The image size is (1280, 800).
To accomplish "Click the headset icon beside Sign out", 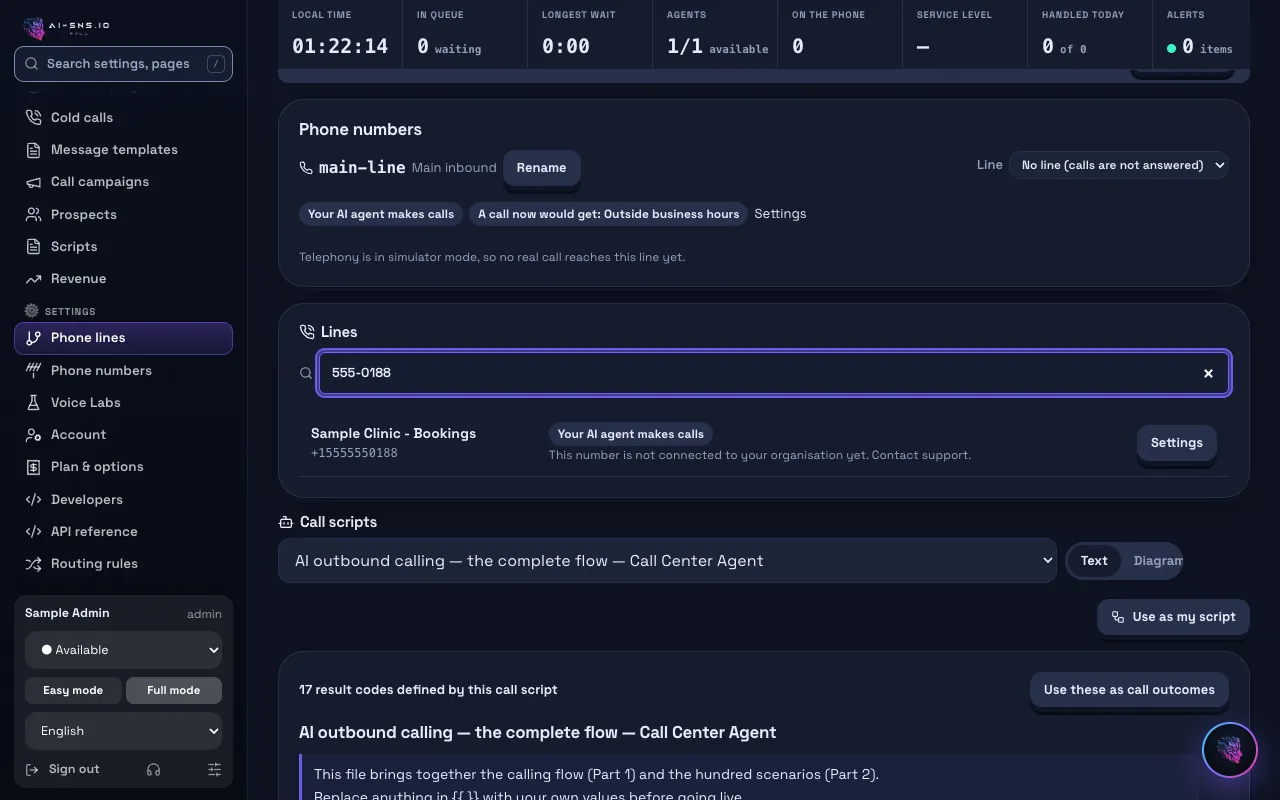I will 153,769.
